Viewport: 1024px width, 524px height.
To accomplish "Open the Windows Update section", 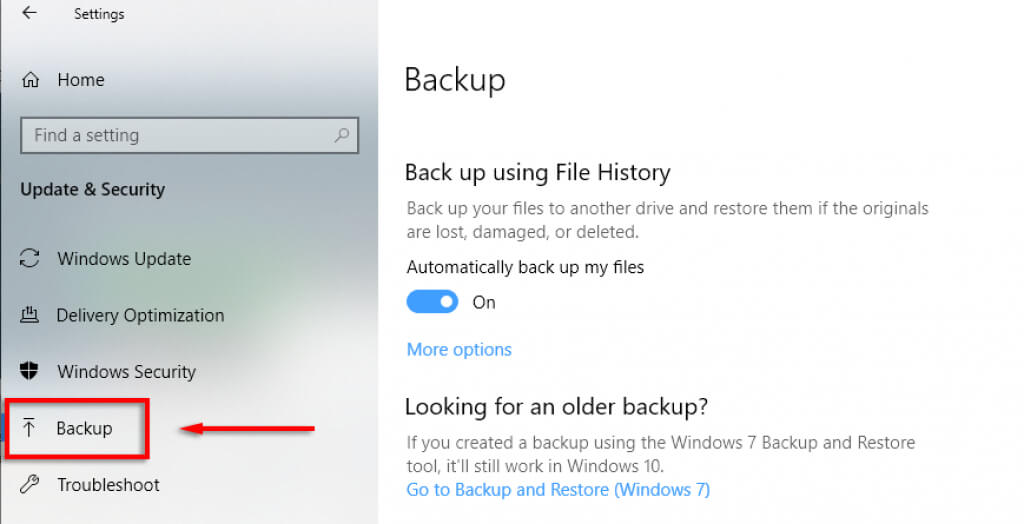I will 124,259.
